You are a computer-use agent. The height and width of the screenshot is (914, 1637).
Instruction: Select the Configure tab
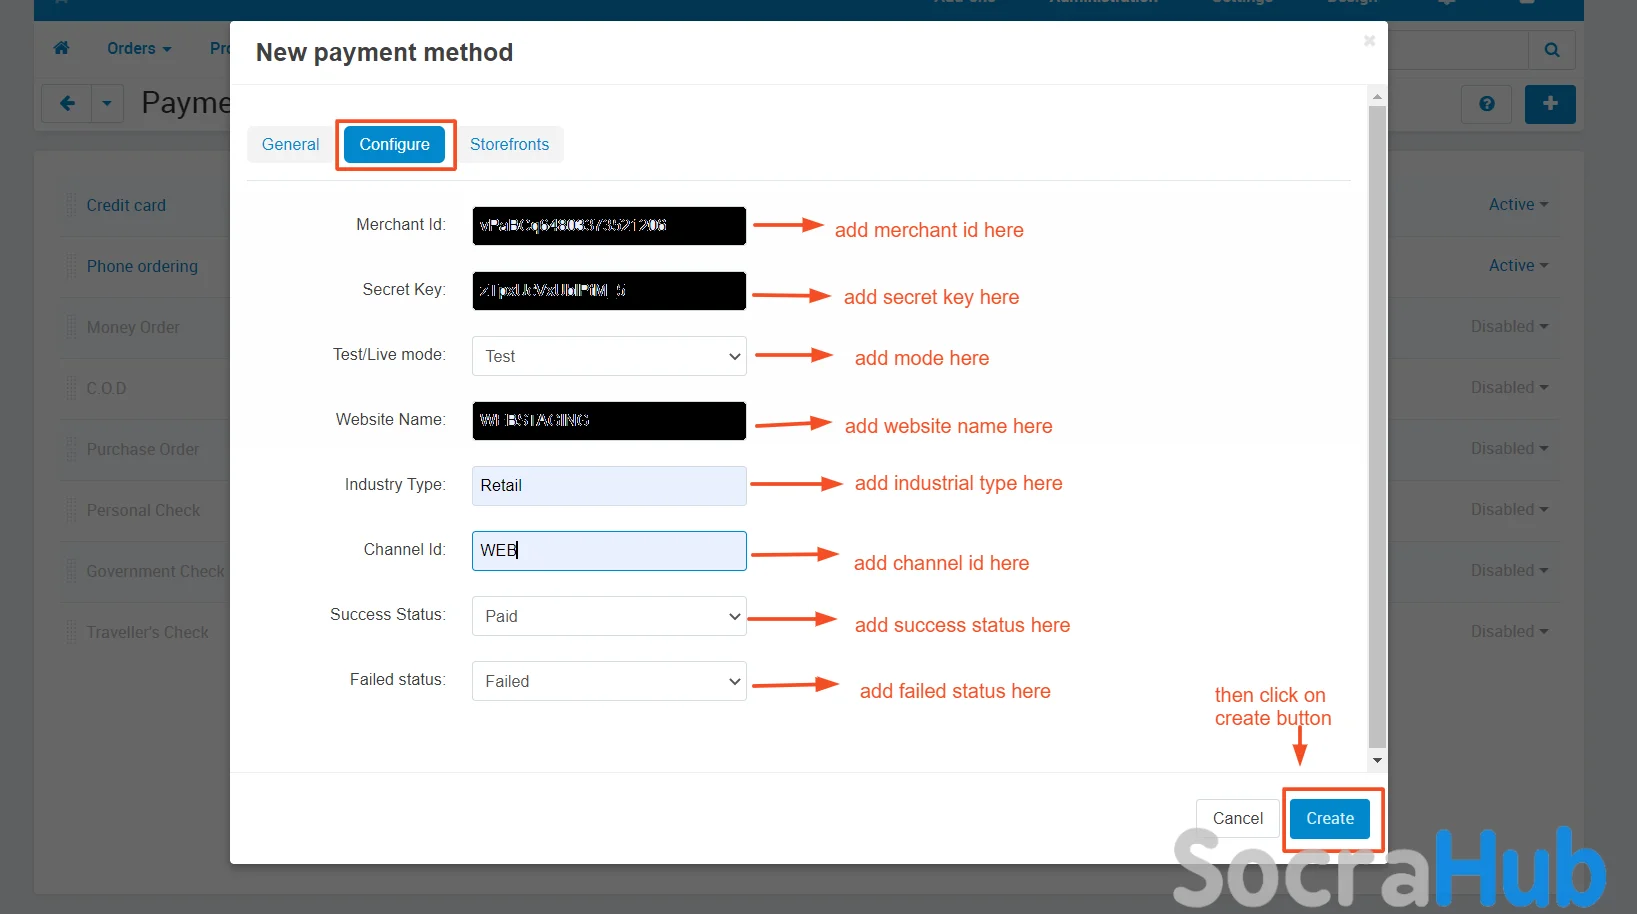395,144
